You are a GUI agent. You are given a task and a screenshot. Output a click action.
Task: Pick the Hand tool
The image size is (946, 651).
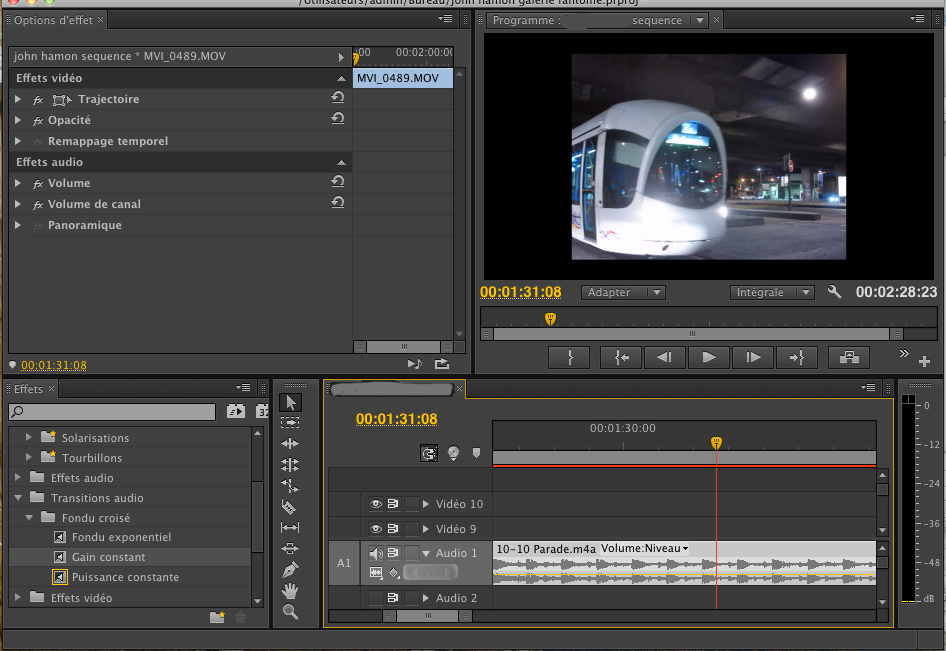pos(291,591)
